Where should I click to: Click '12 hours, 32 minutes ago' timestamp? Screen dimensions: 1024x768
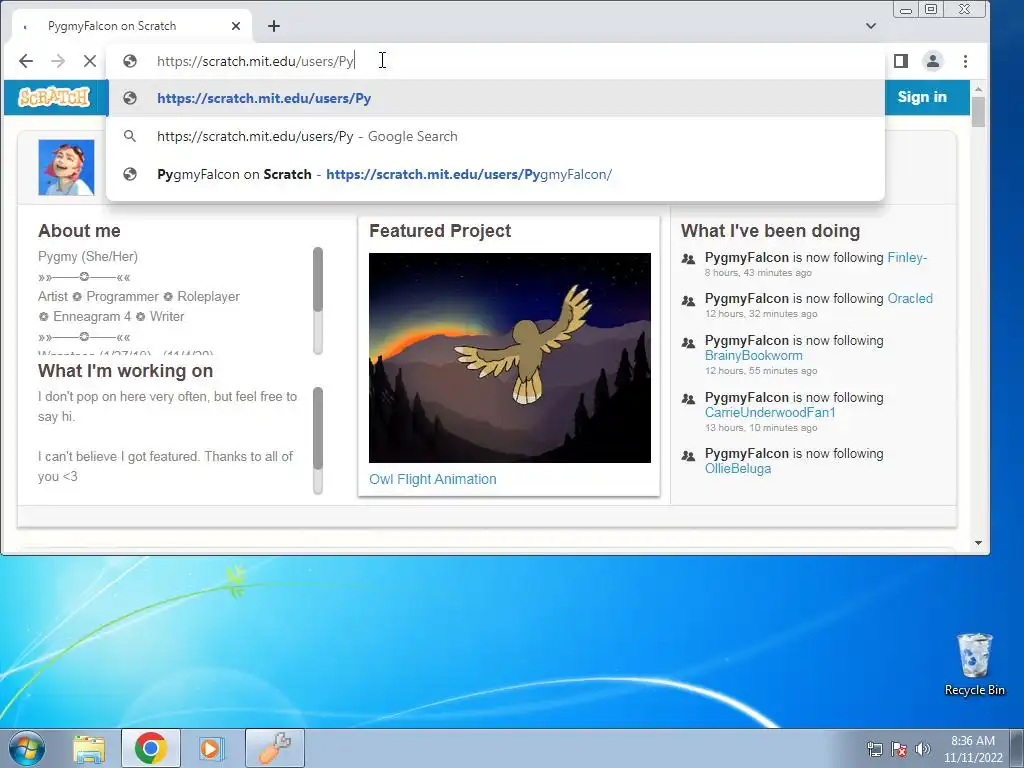pyautogui.click(x=761, y=313)
